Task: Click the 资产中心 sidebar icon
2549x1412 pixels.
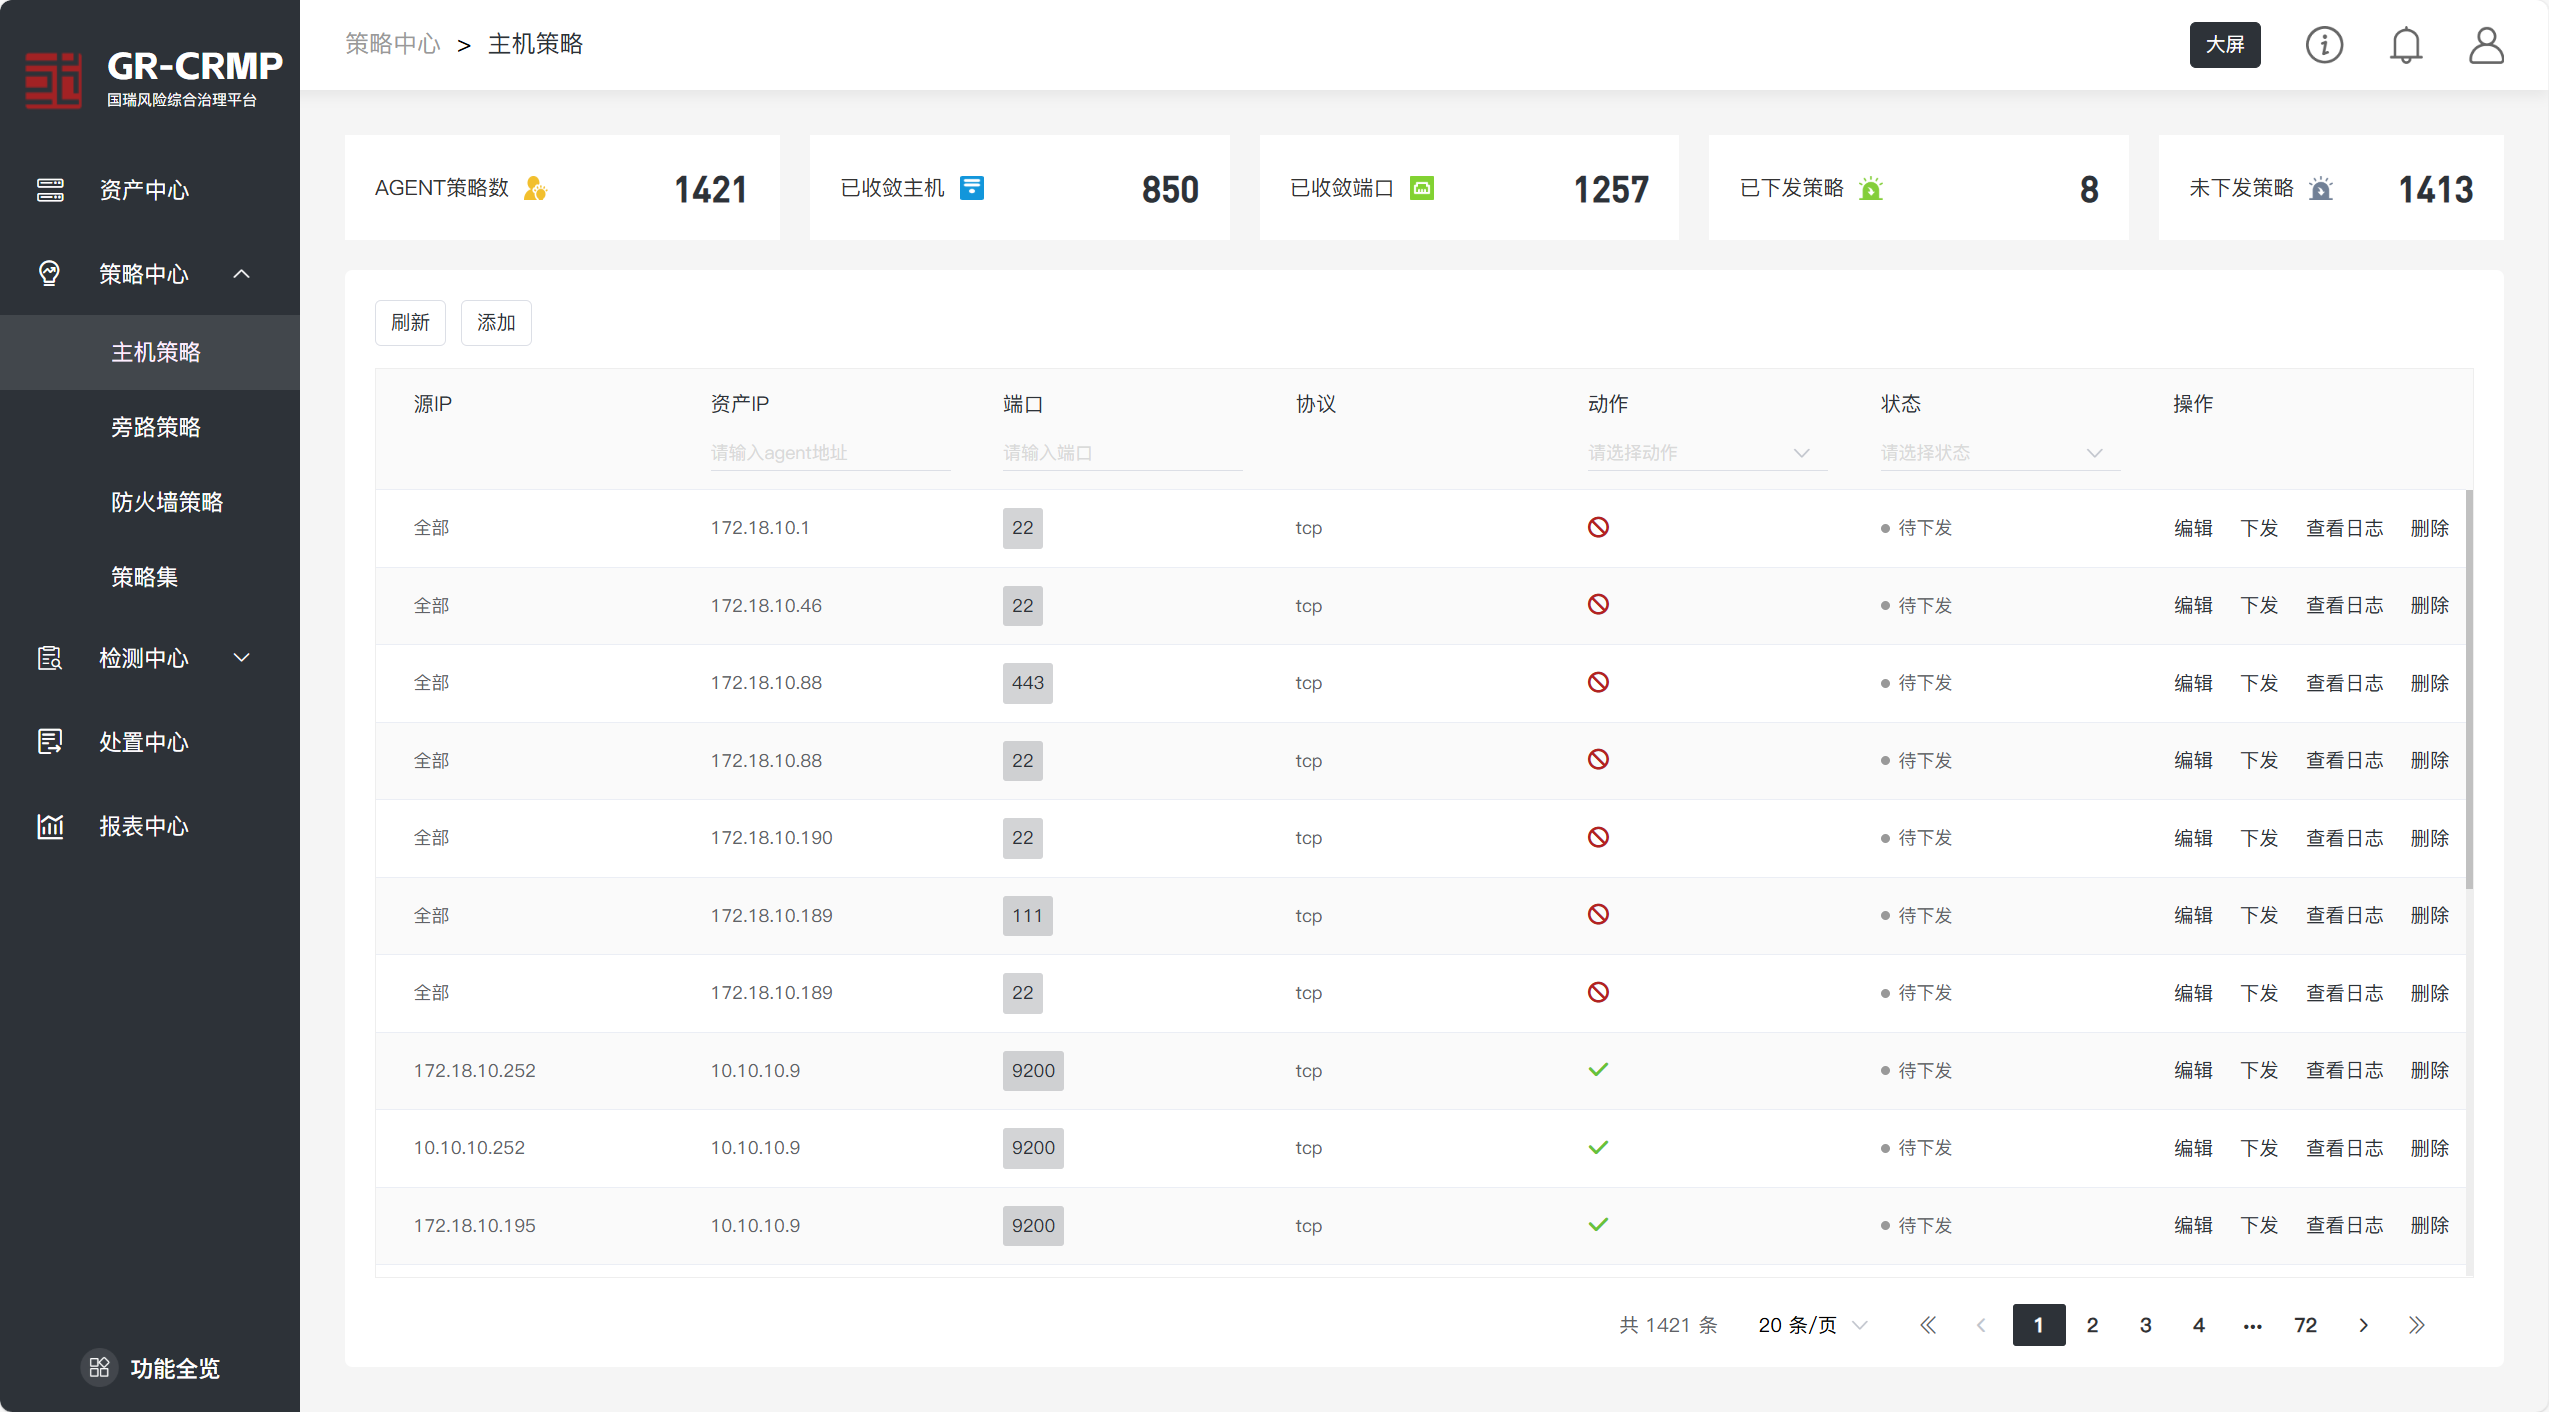Action: 50,190
